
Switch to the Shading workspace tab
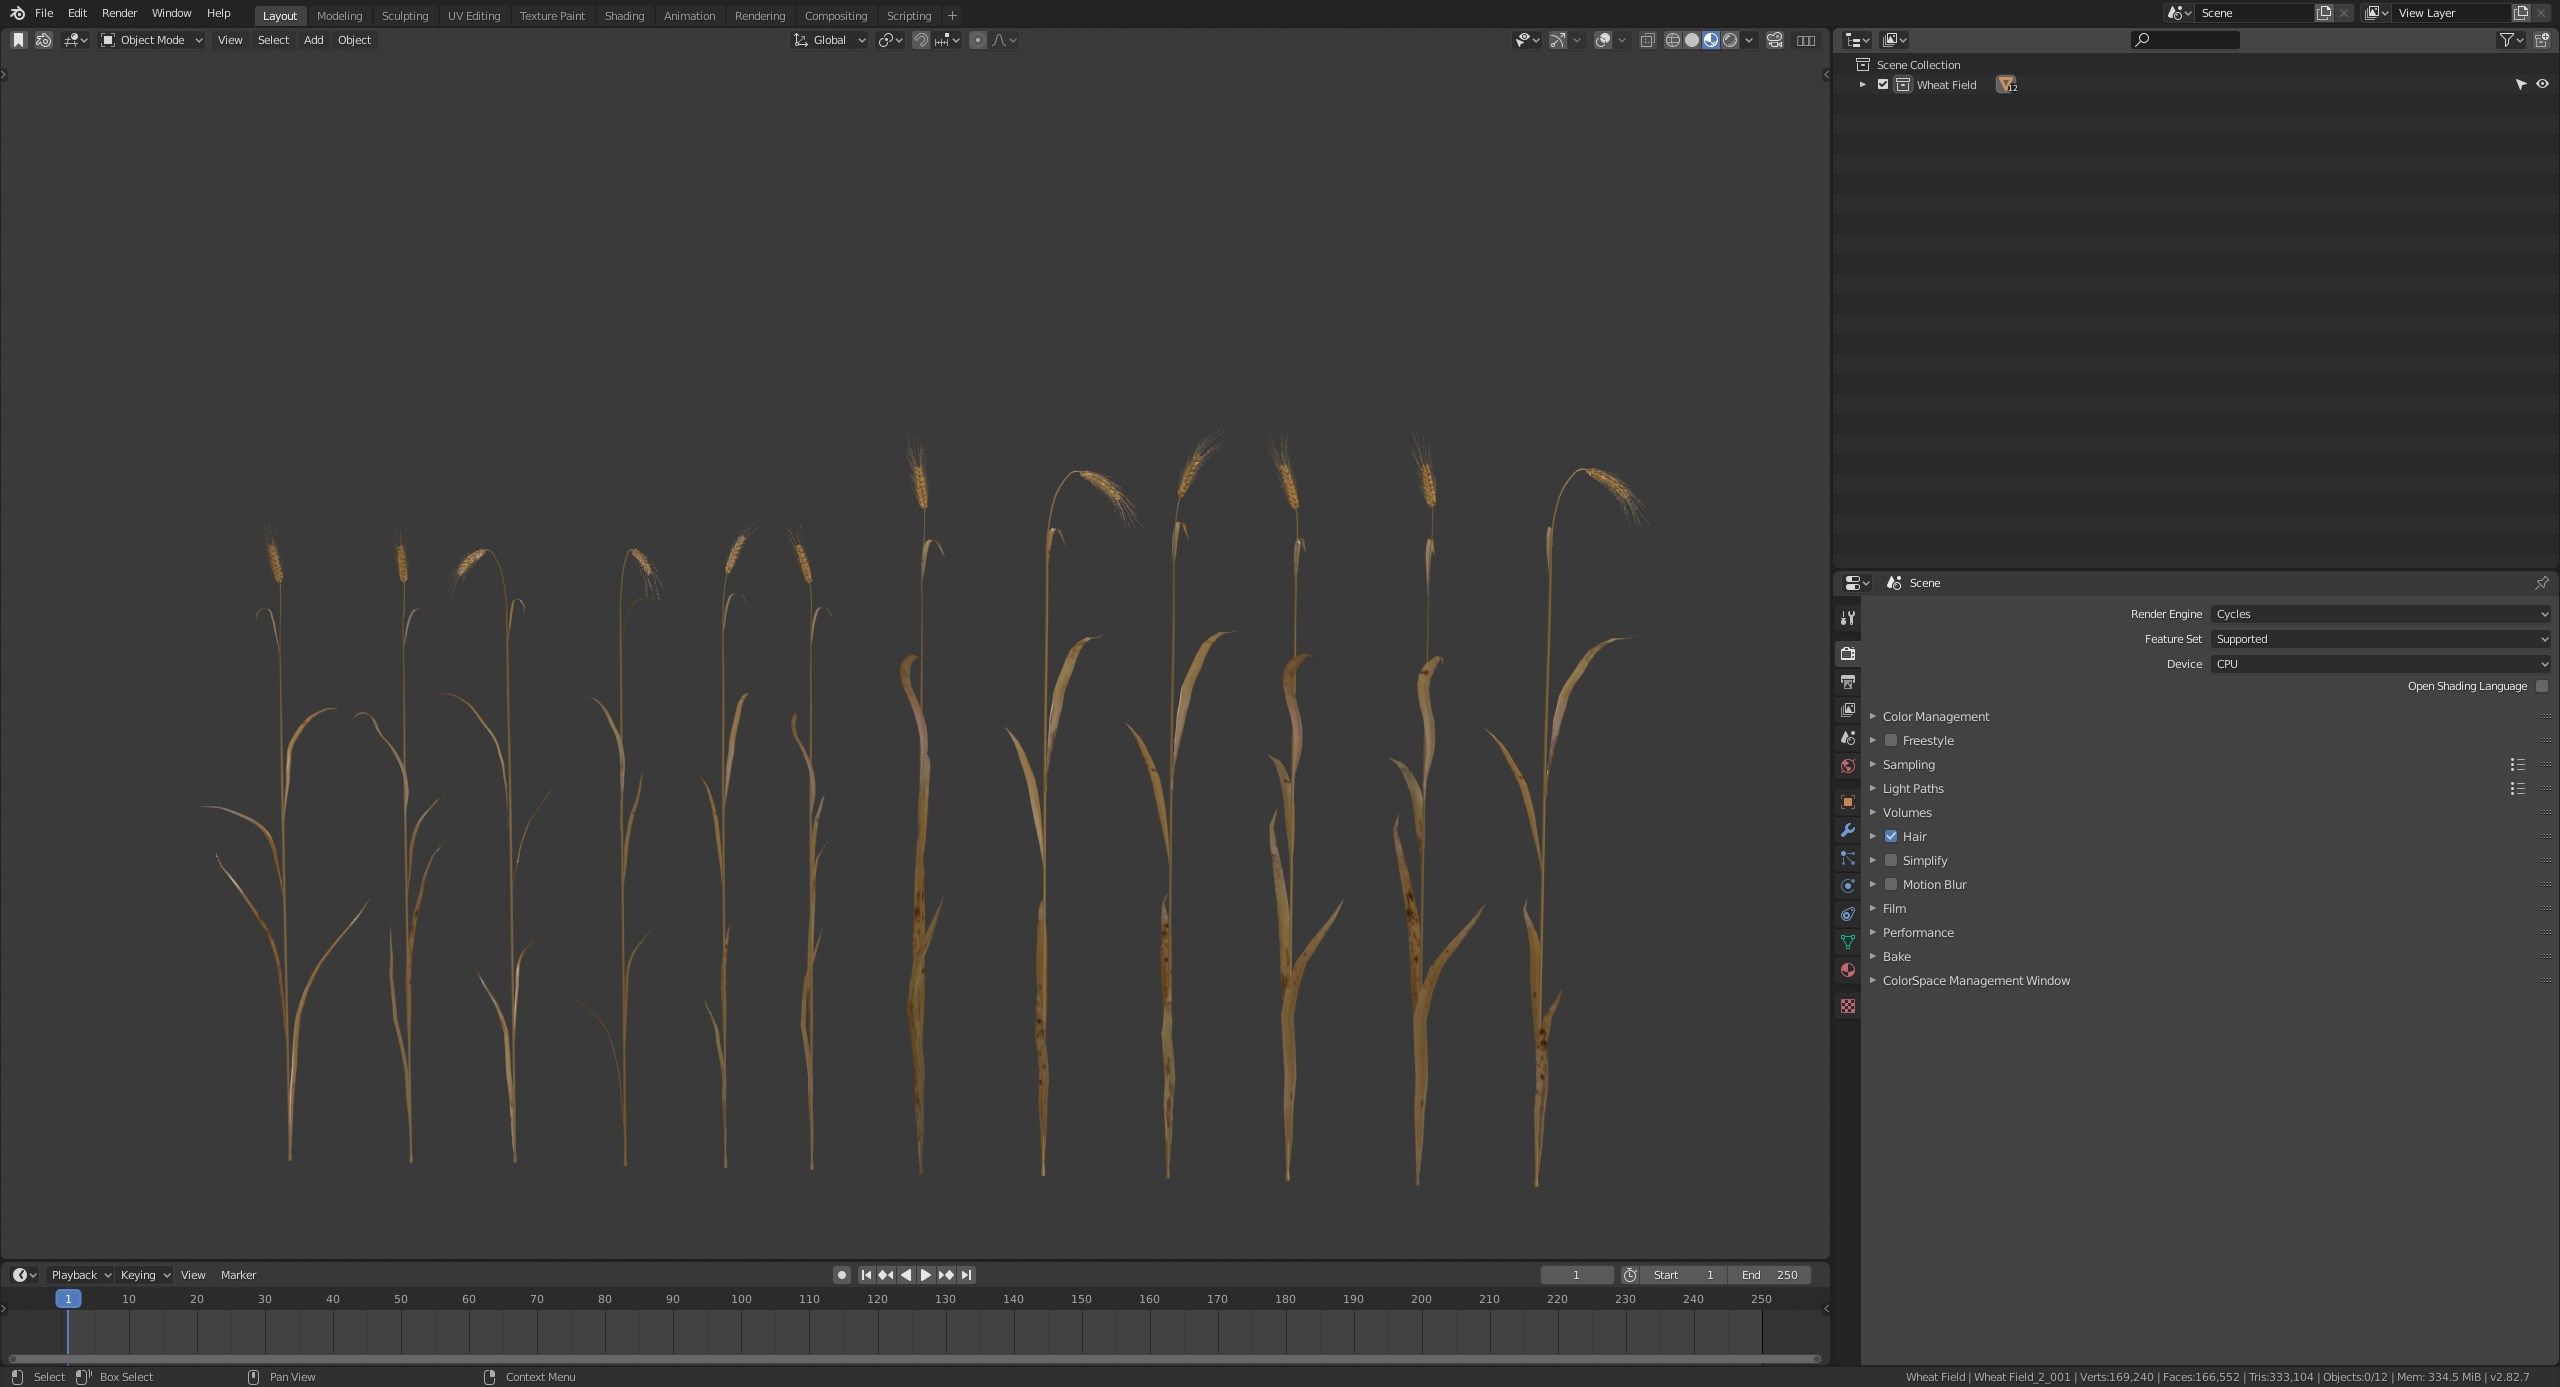[x=624, y=16]
